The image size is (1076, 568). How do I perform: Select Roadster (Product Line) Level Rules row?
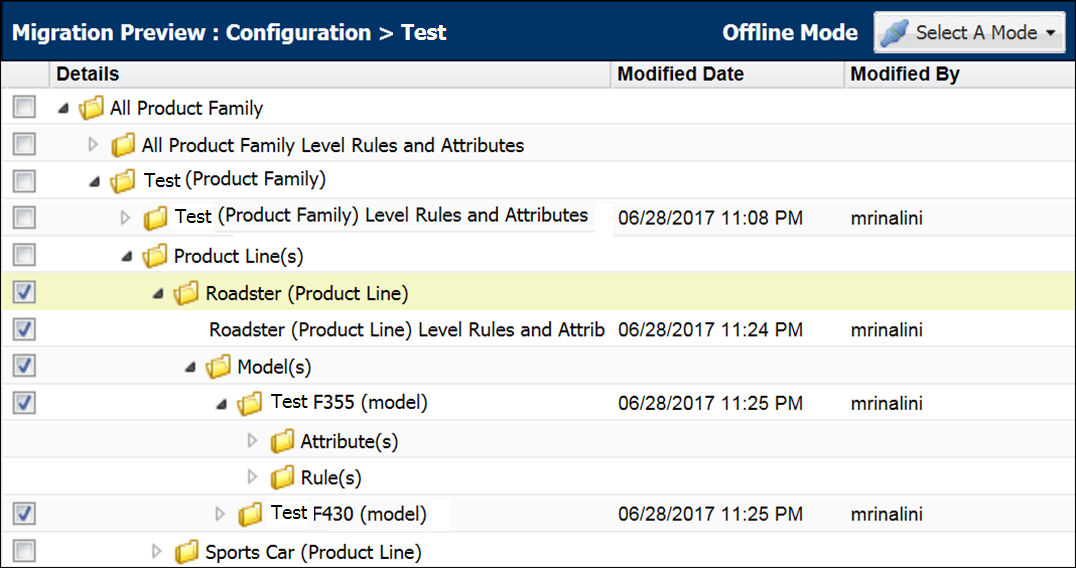pyautogui.click(x=406, y=330)
